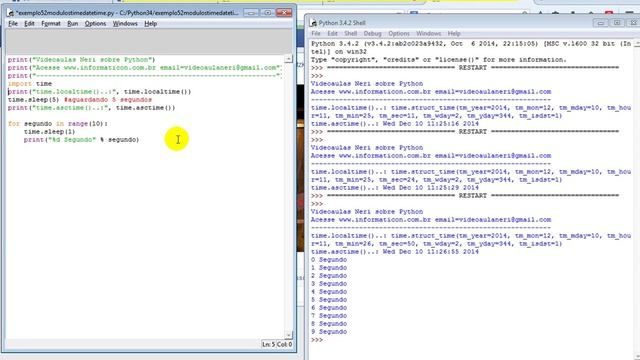Open File menu in editor window
The image size is (640, 360).
point(13,24)
